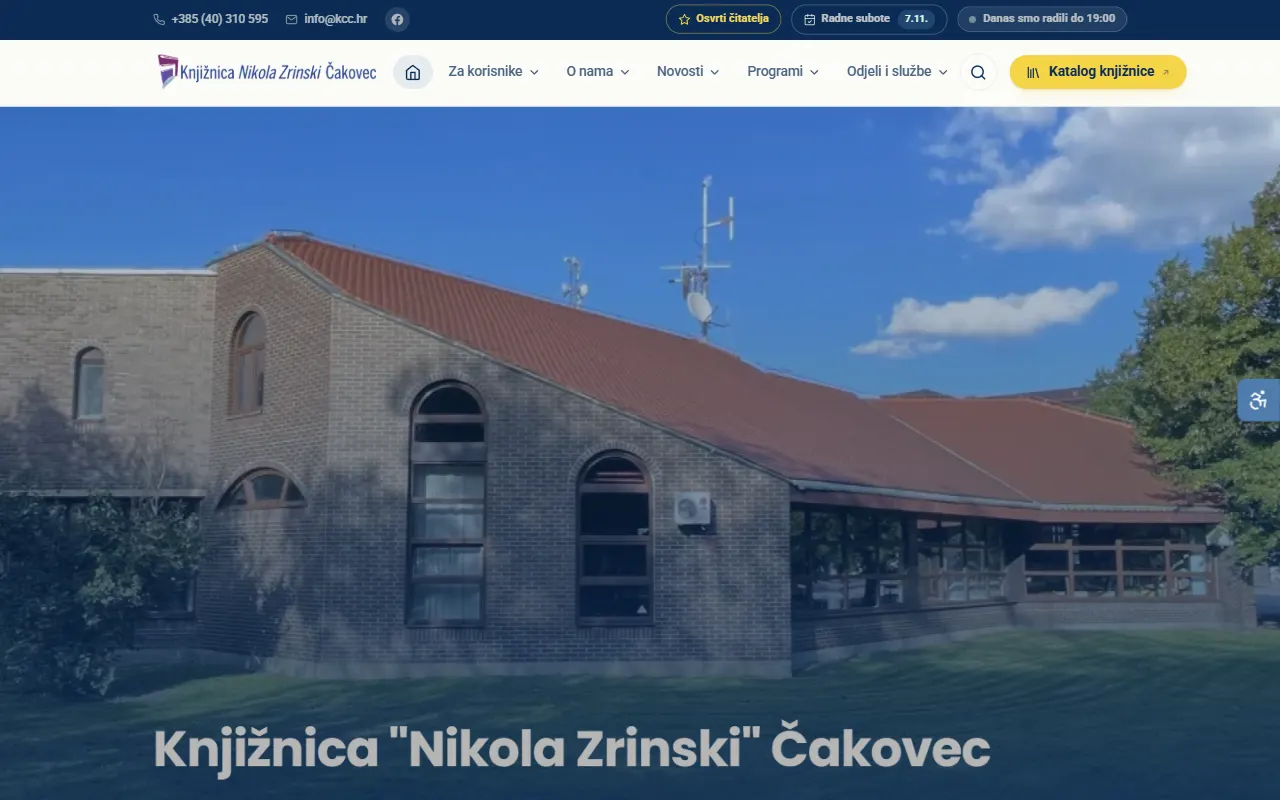Expand the O nama chevron
The width and height of the screenshot is (1280, 800).
[625, 72]
